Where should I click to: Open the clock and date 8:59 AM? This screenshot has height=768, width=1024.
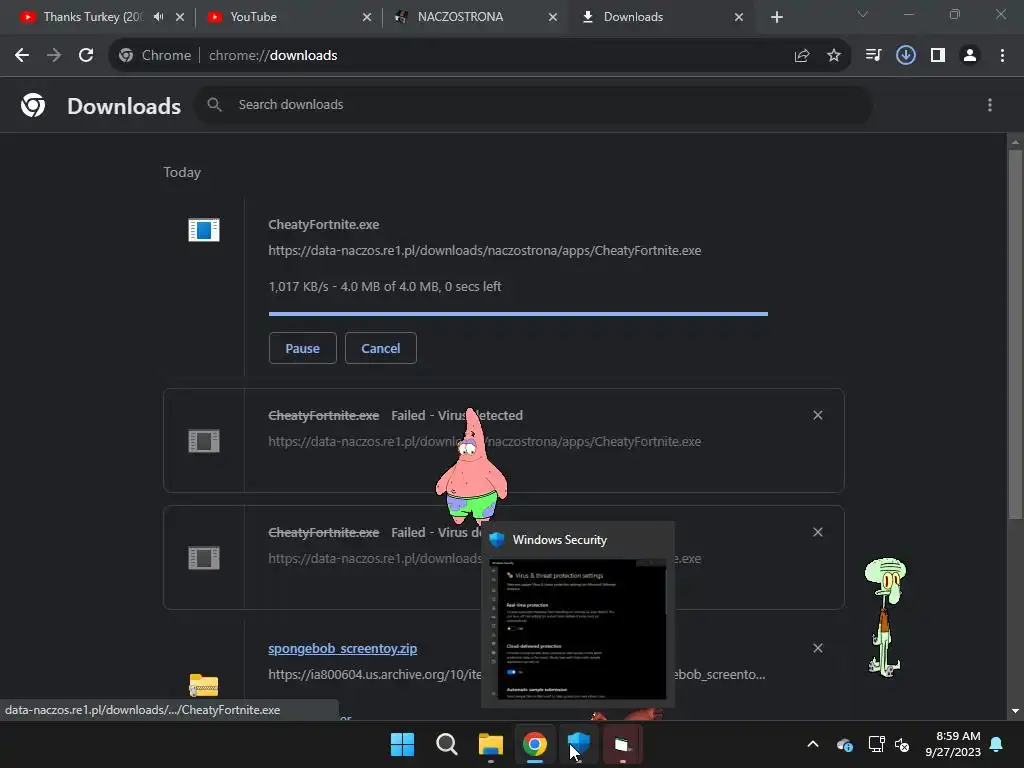pos(953,744)
